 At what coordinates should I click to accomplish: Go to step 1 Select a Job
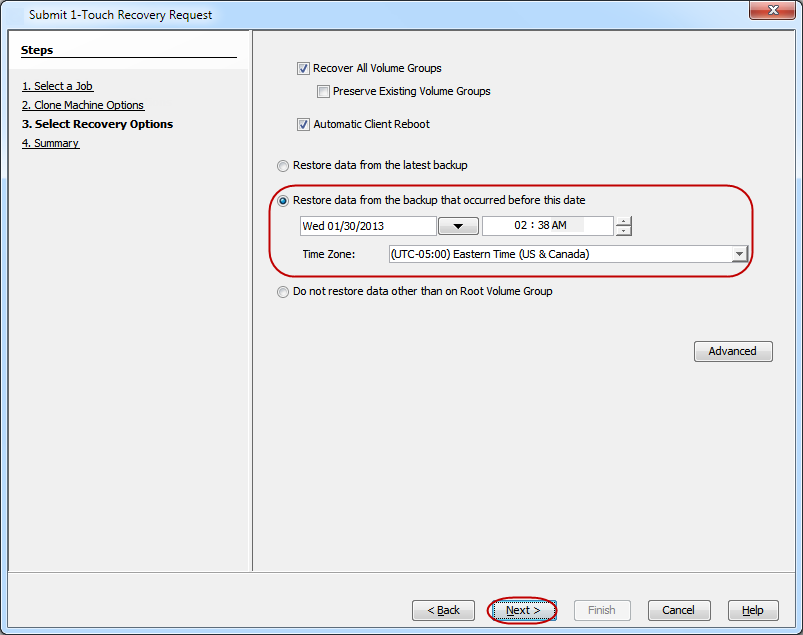[58, 86]
